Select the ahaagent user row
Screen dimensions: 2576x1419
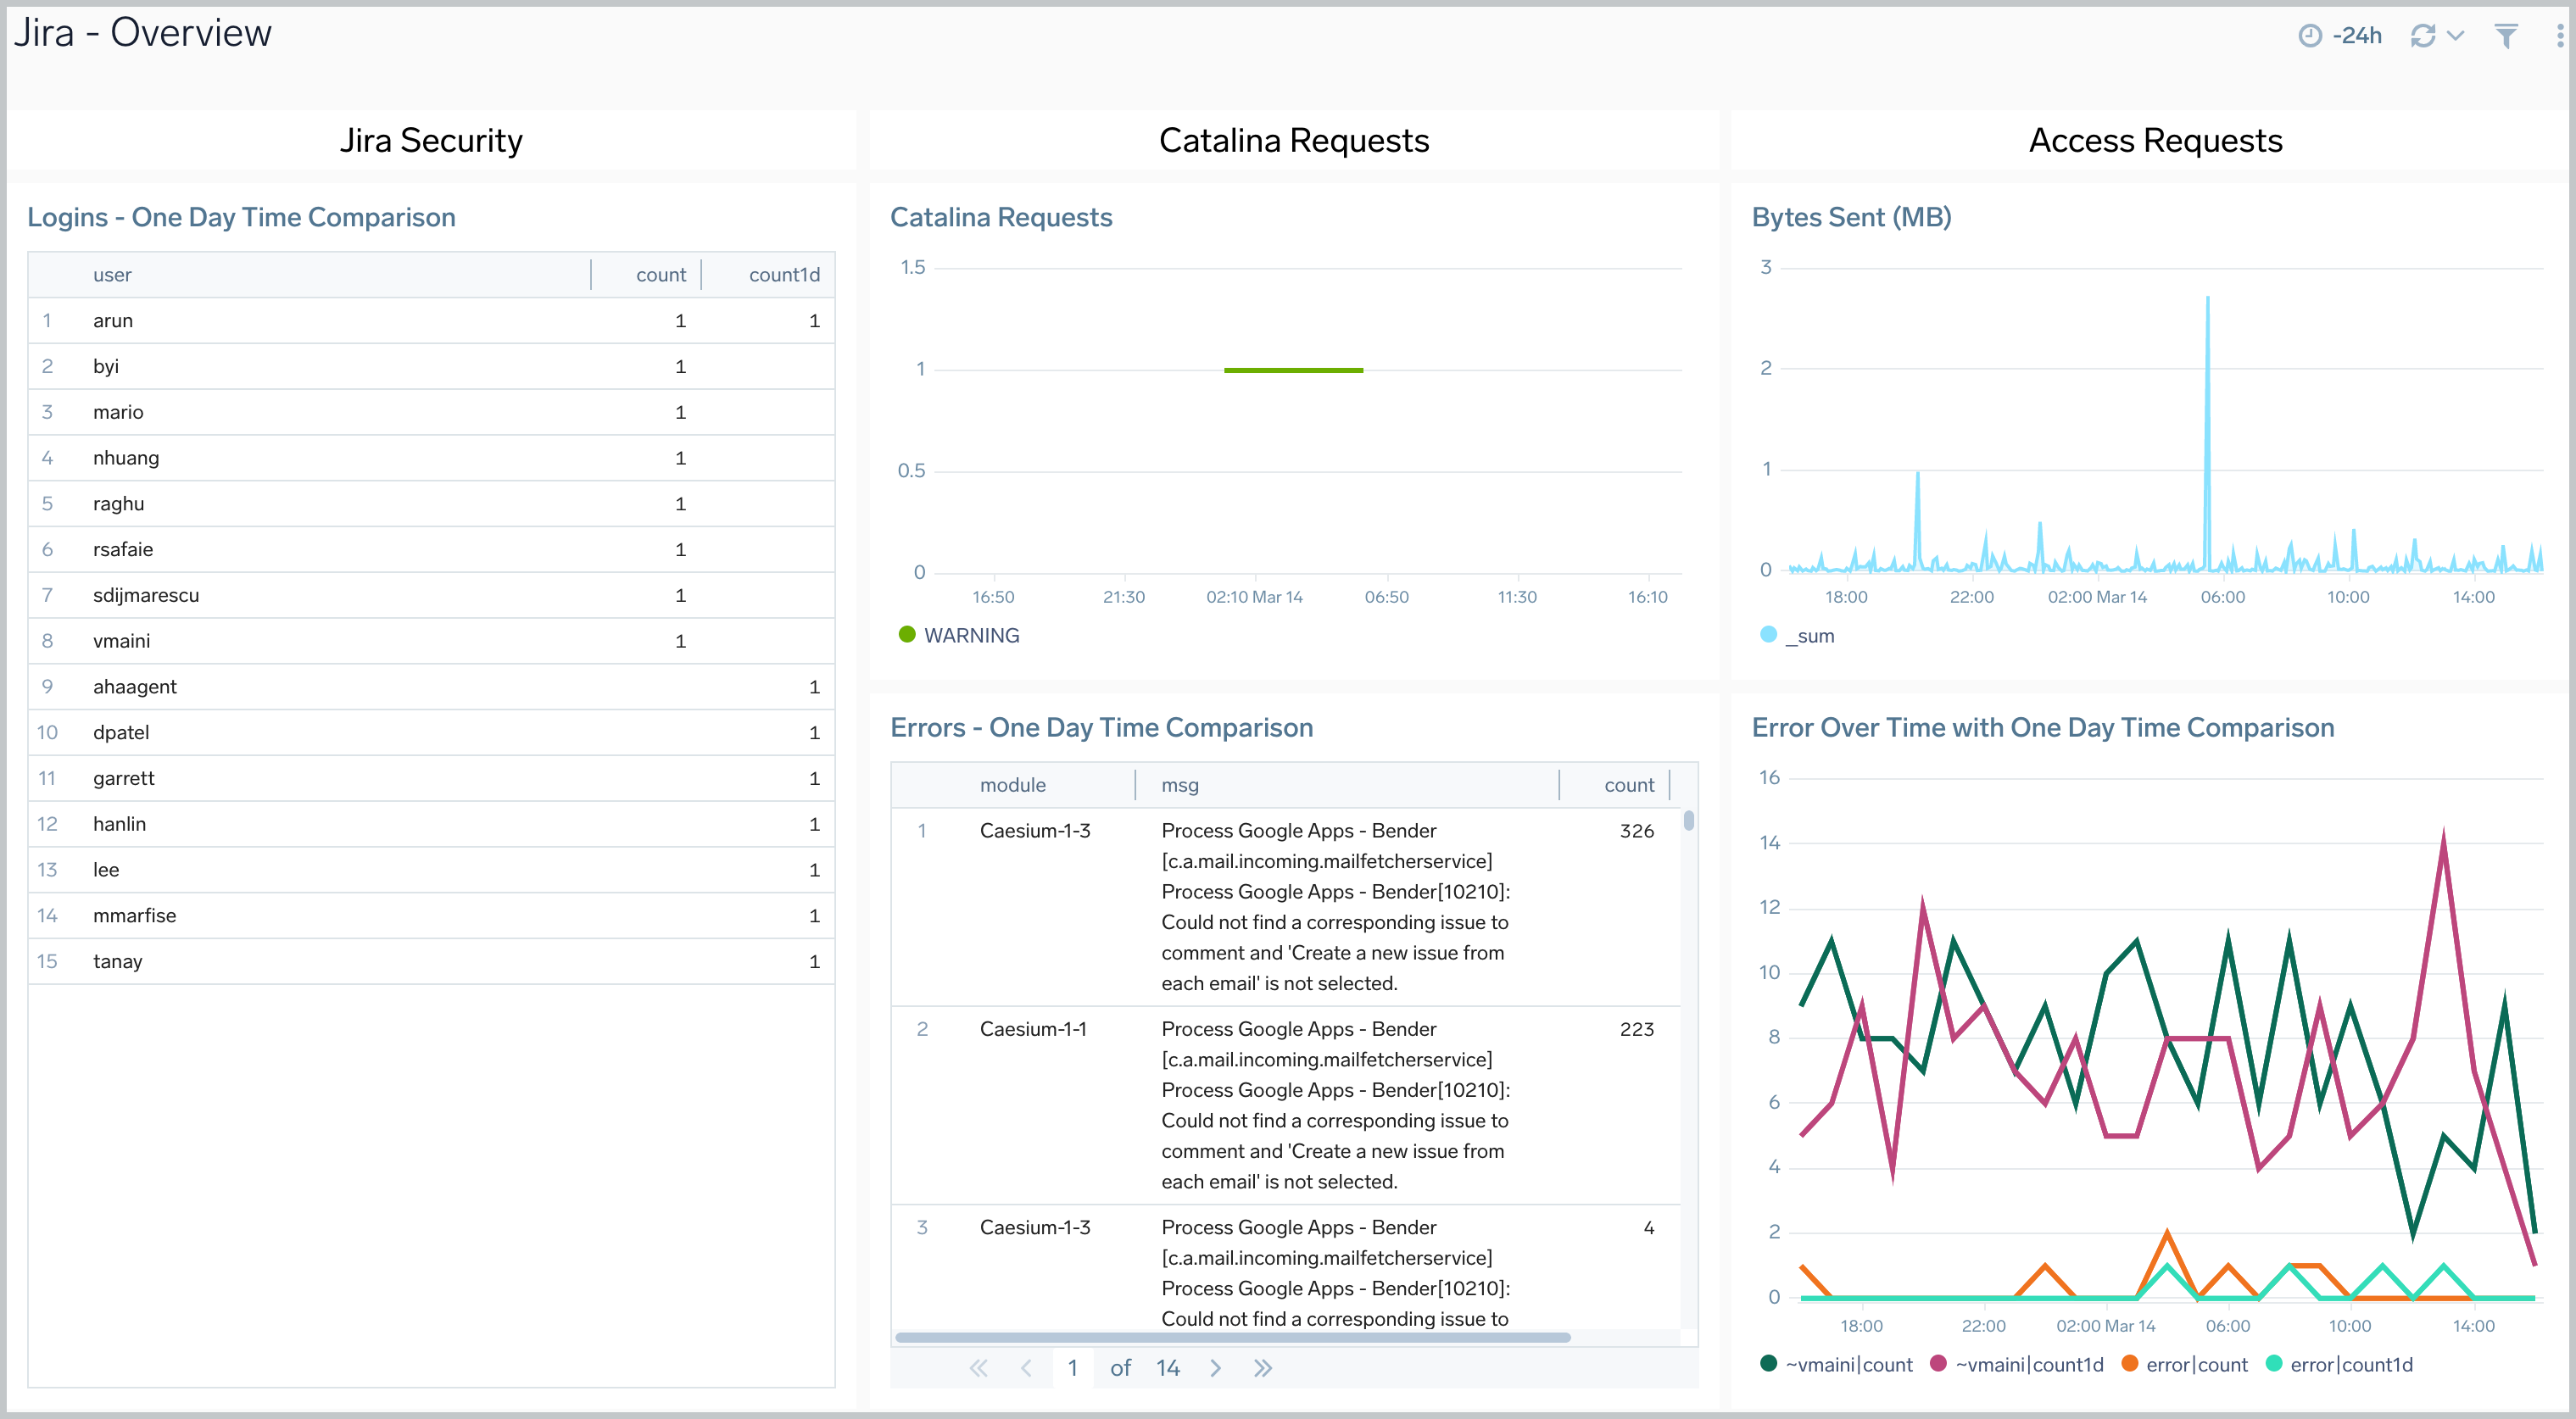[x=431, y=687]
